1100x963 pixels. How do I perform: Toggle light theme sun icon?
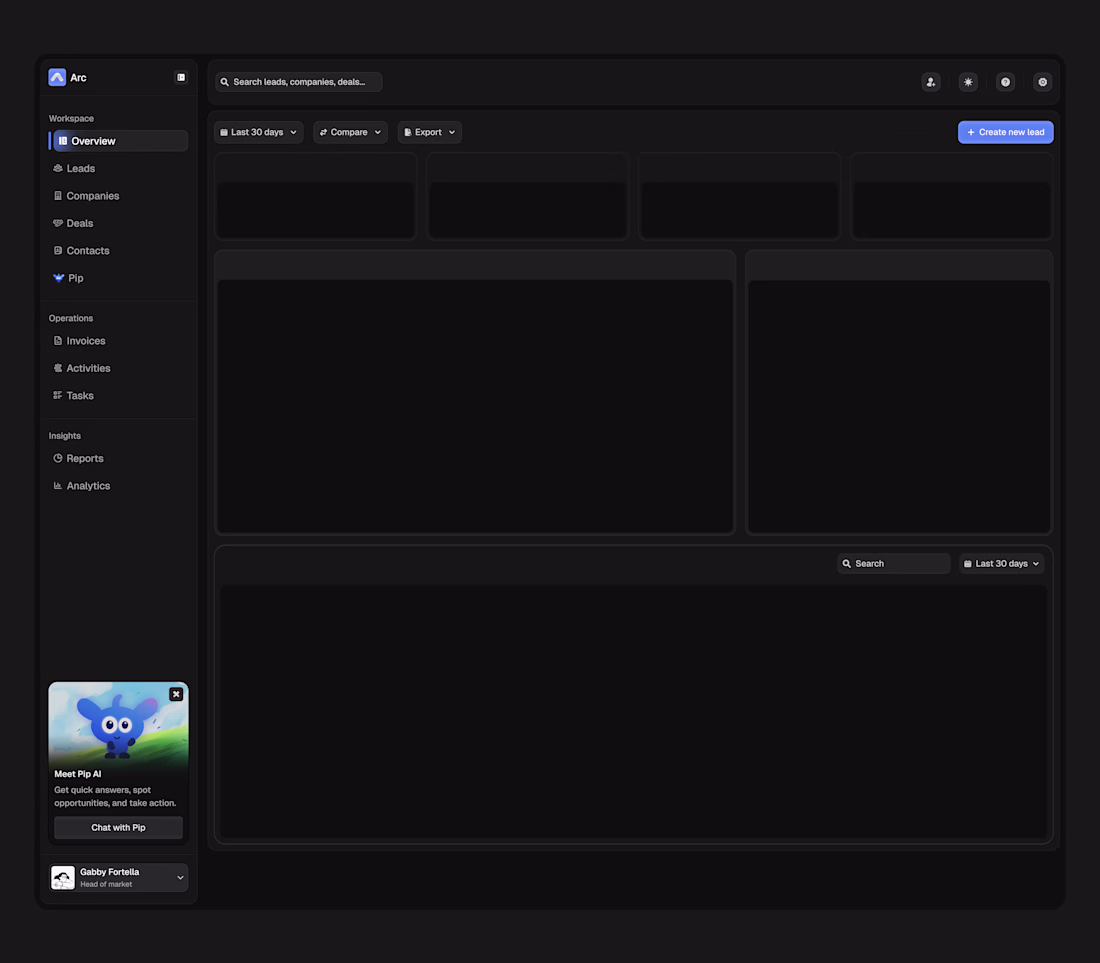tap(968, 82)
